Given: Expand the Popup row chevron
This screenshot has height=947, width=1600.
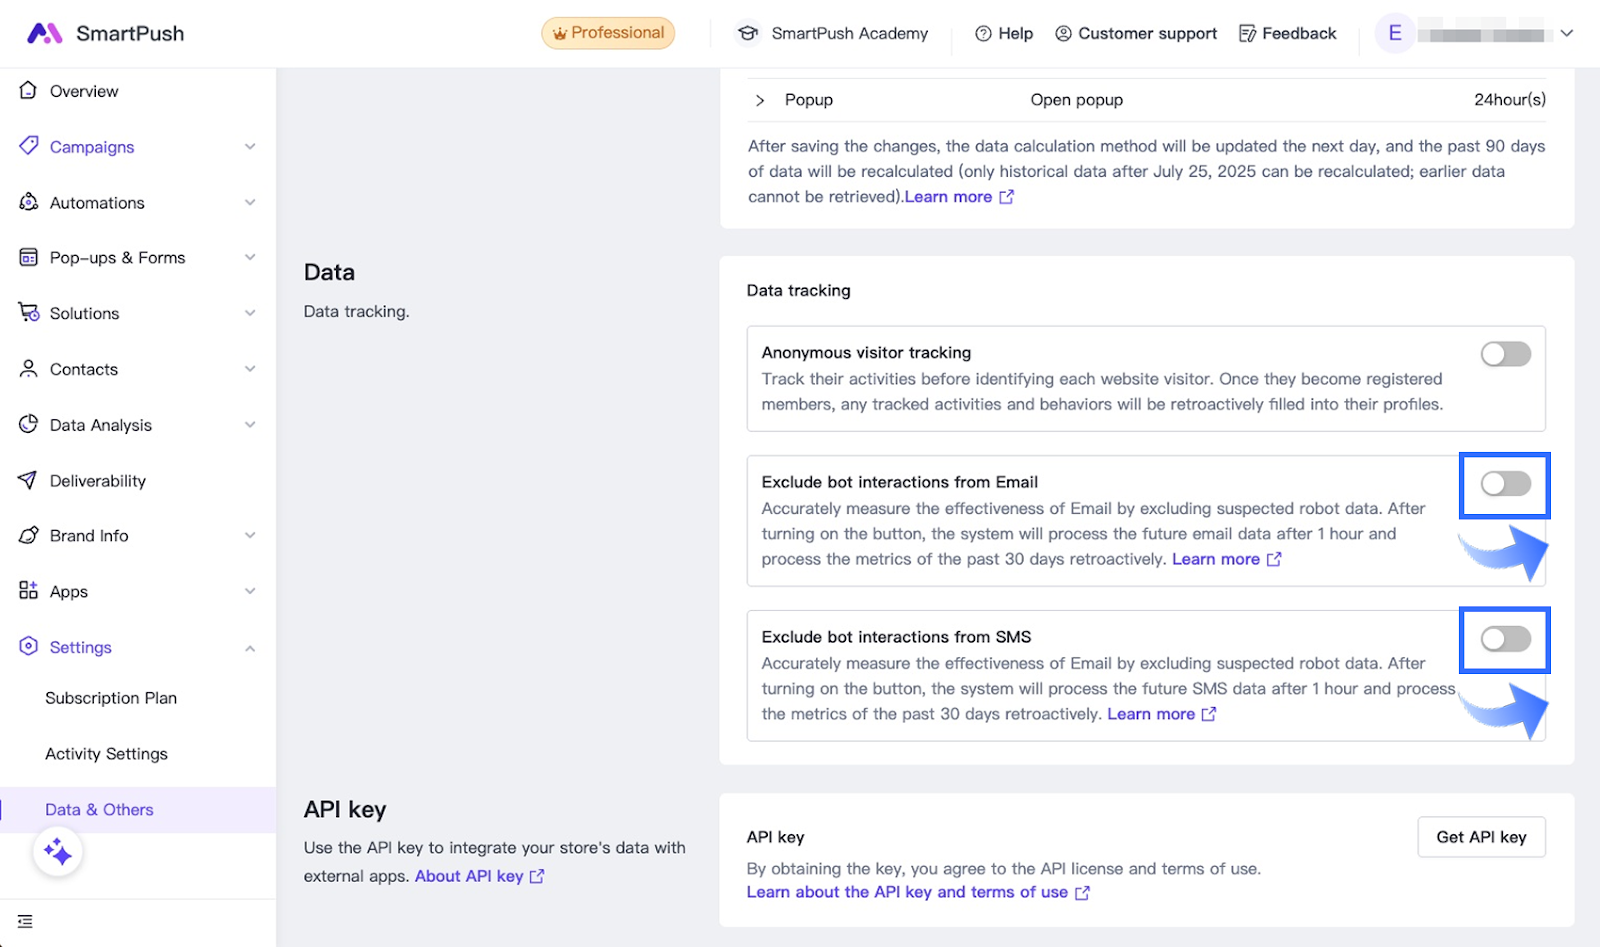Looking at the screenshot, I should click(760, 100).
